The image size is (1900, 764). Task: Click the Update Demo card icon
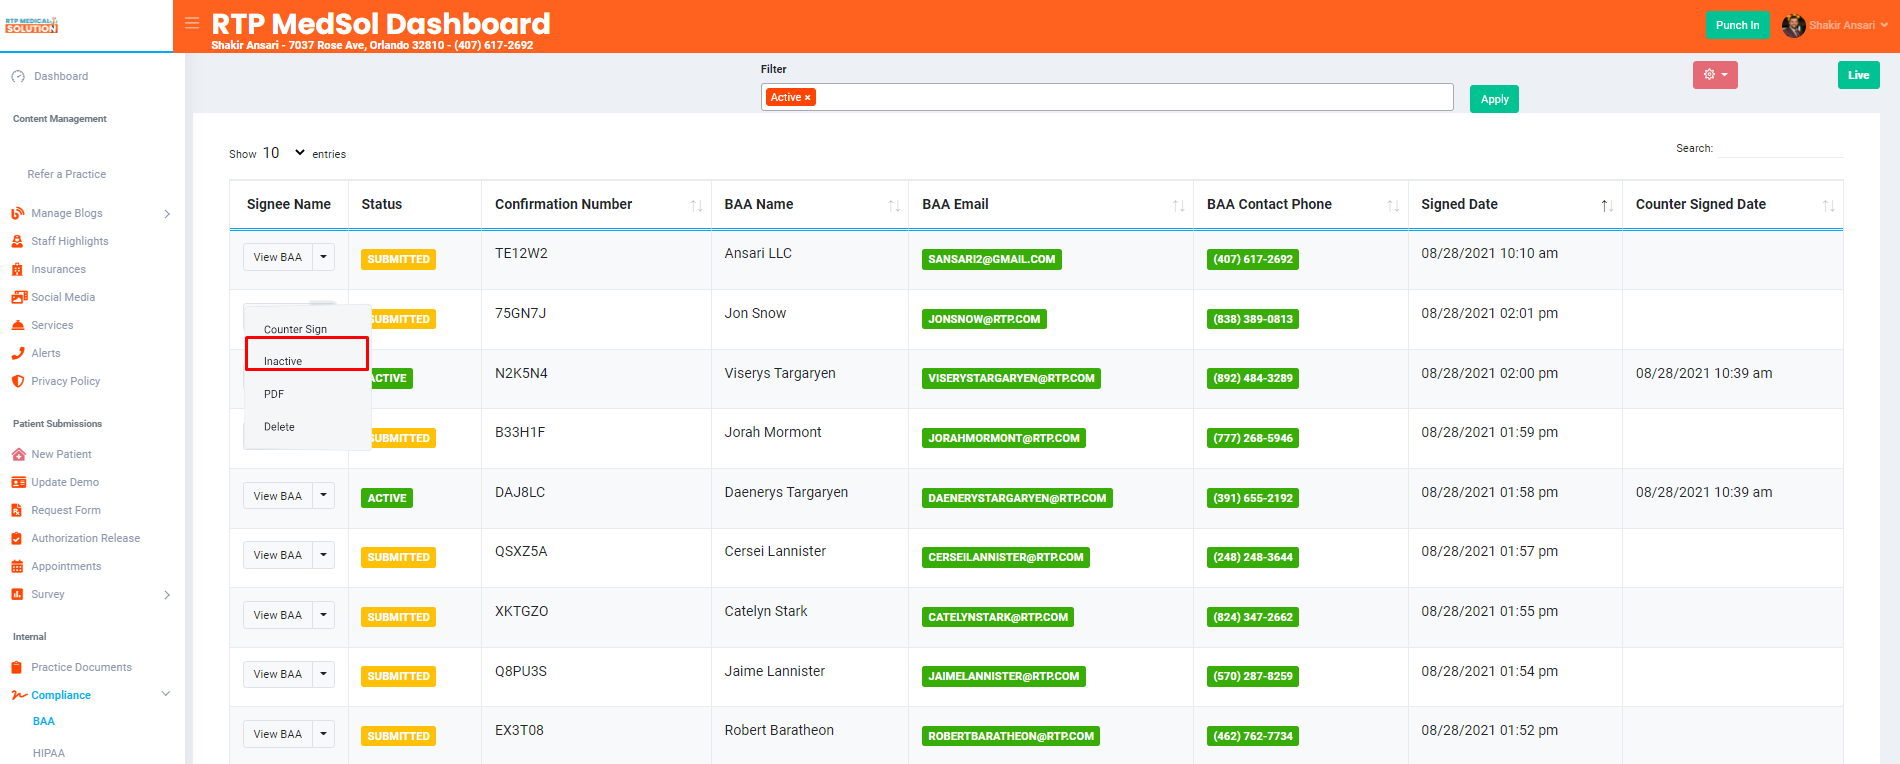18,482
